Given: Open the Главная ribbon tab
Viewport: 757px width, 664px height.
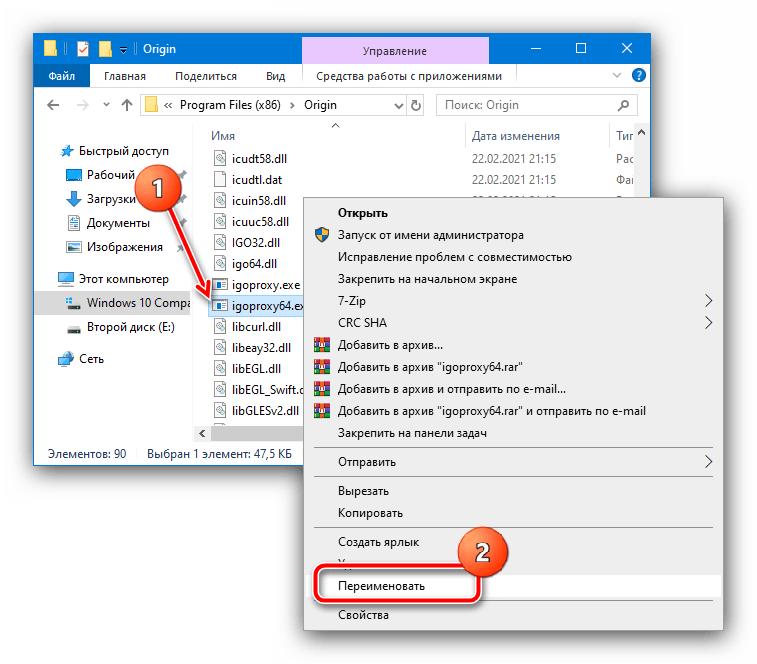Looking at the screenshot, I should pyautogui.click(x=125, y=76).
